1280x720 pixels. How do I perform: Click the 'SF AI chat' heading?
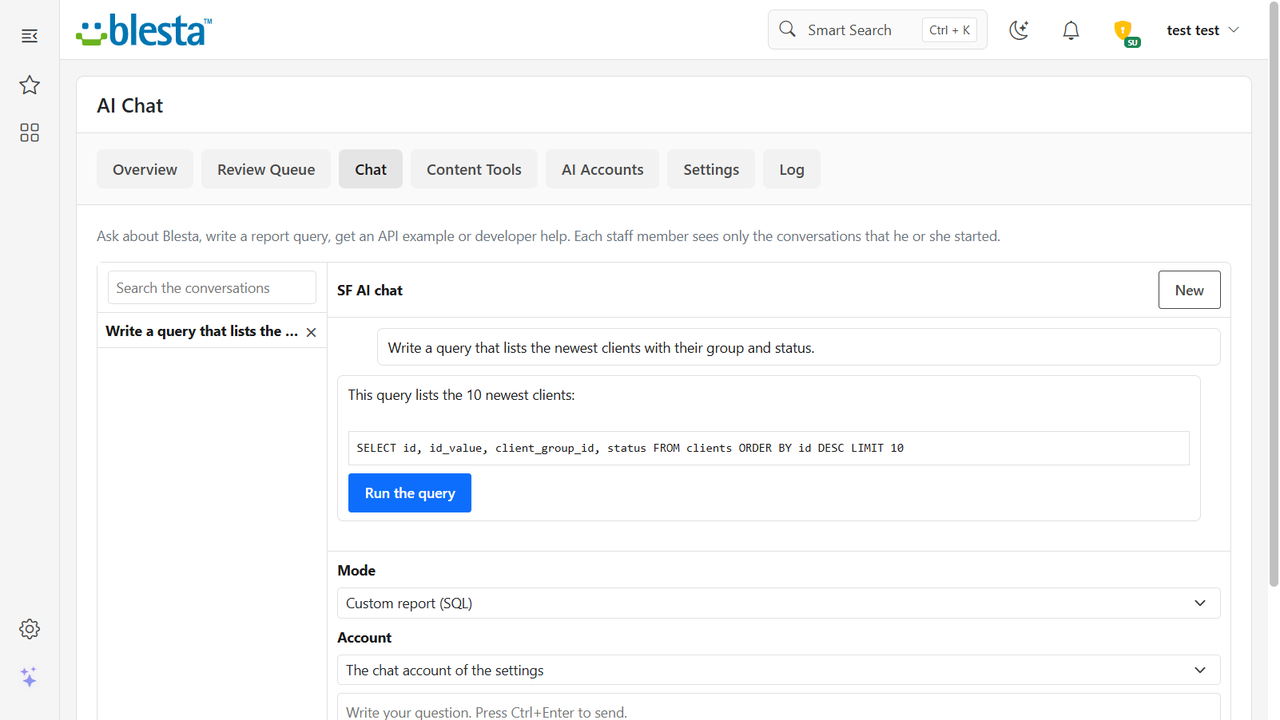coord(370,290)
